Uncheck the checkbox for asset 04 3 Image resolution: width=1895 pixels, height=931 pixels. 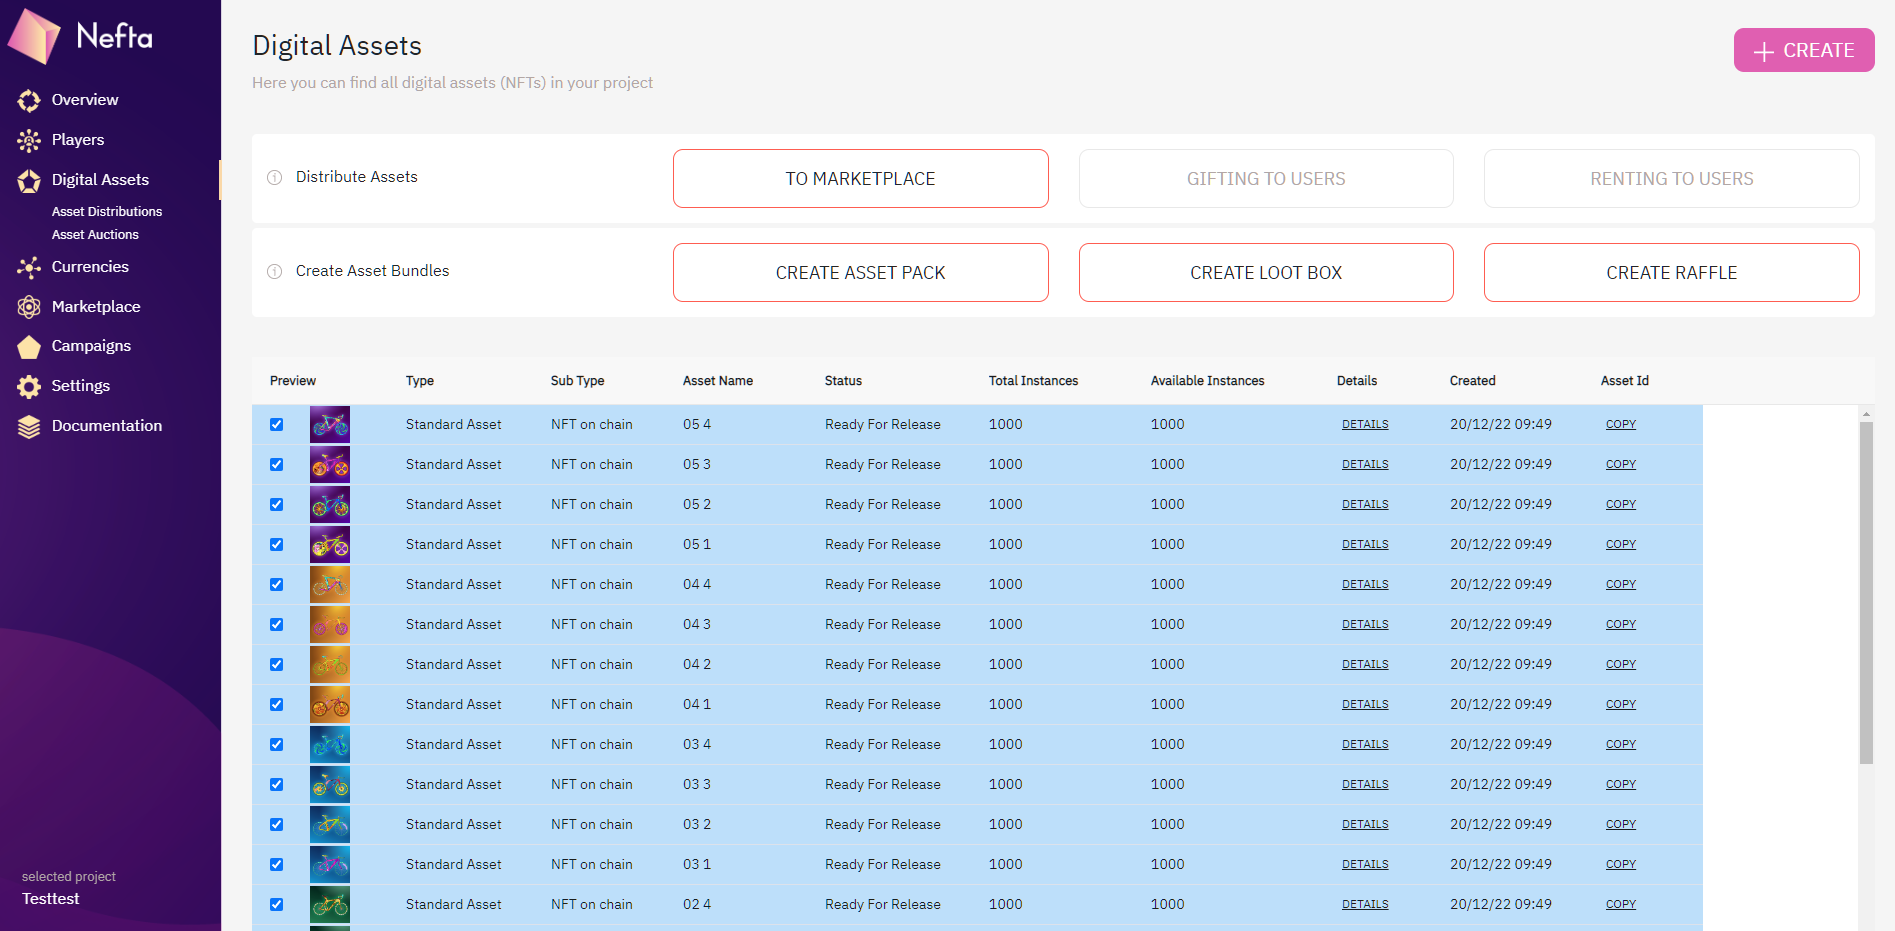tap(277, 624)
